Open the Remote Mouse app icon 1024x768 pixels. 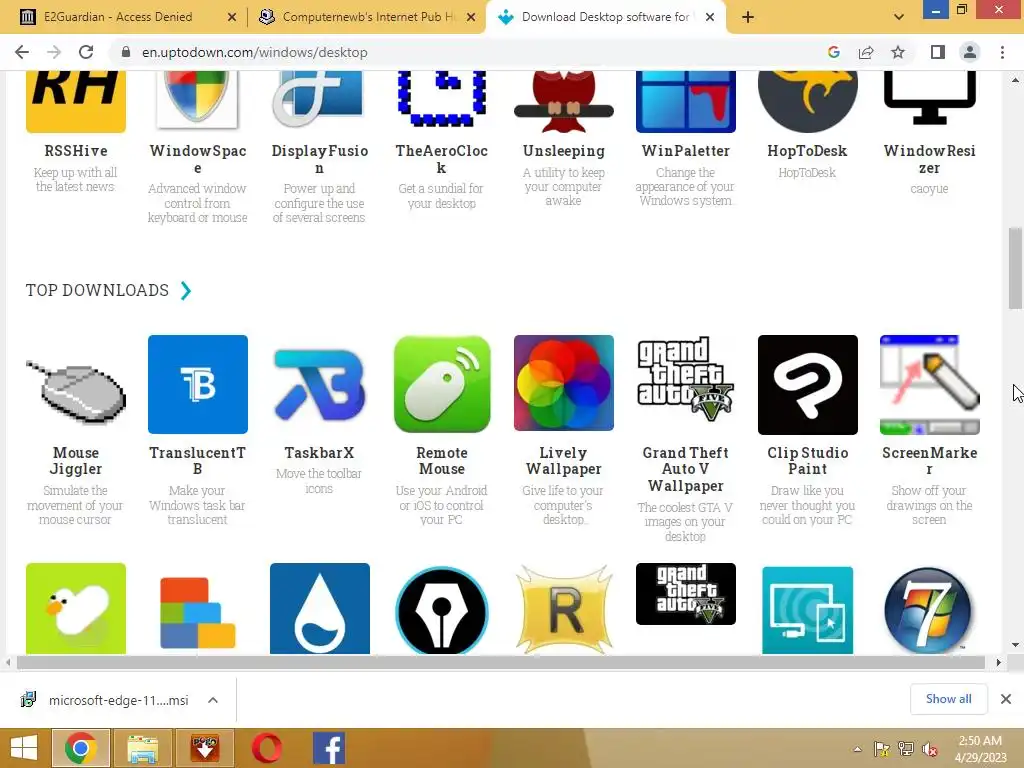coord(442,385)
